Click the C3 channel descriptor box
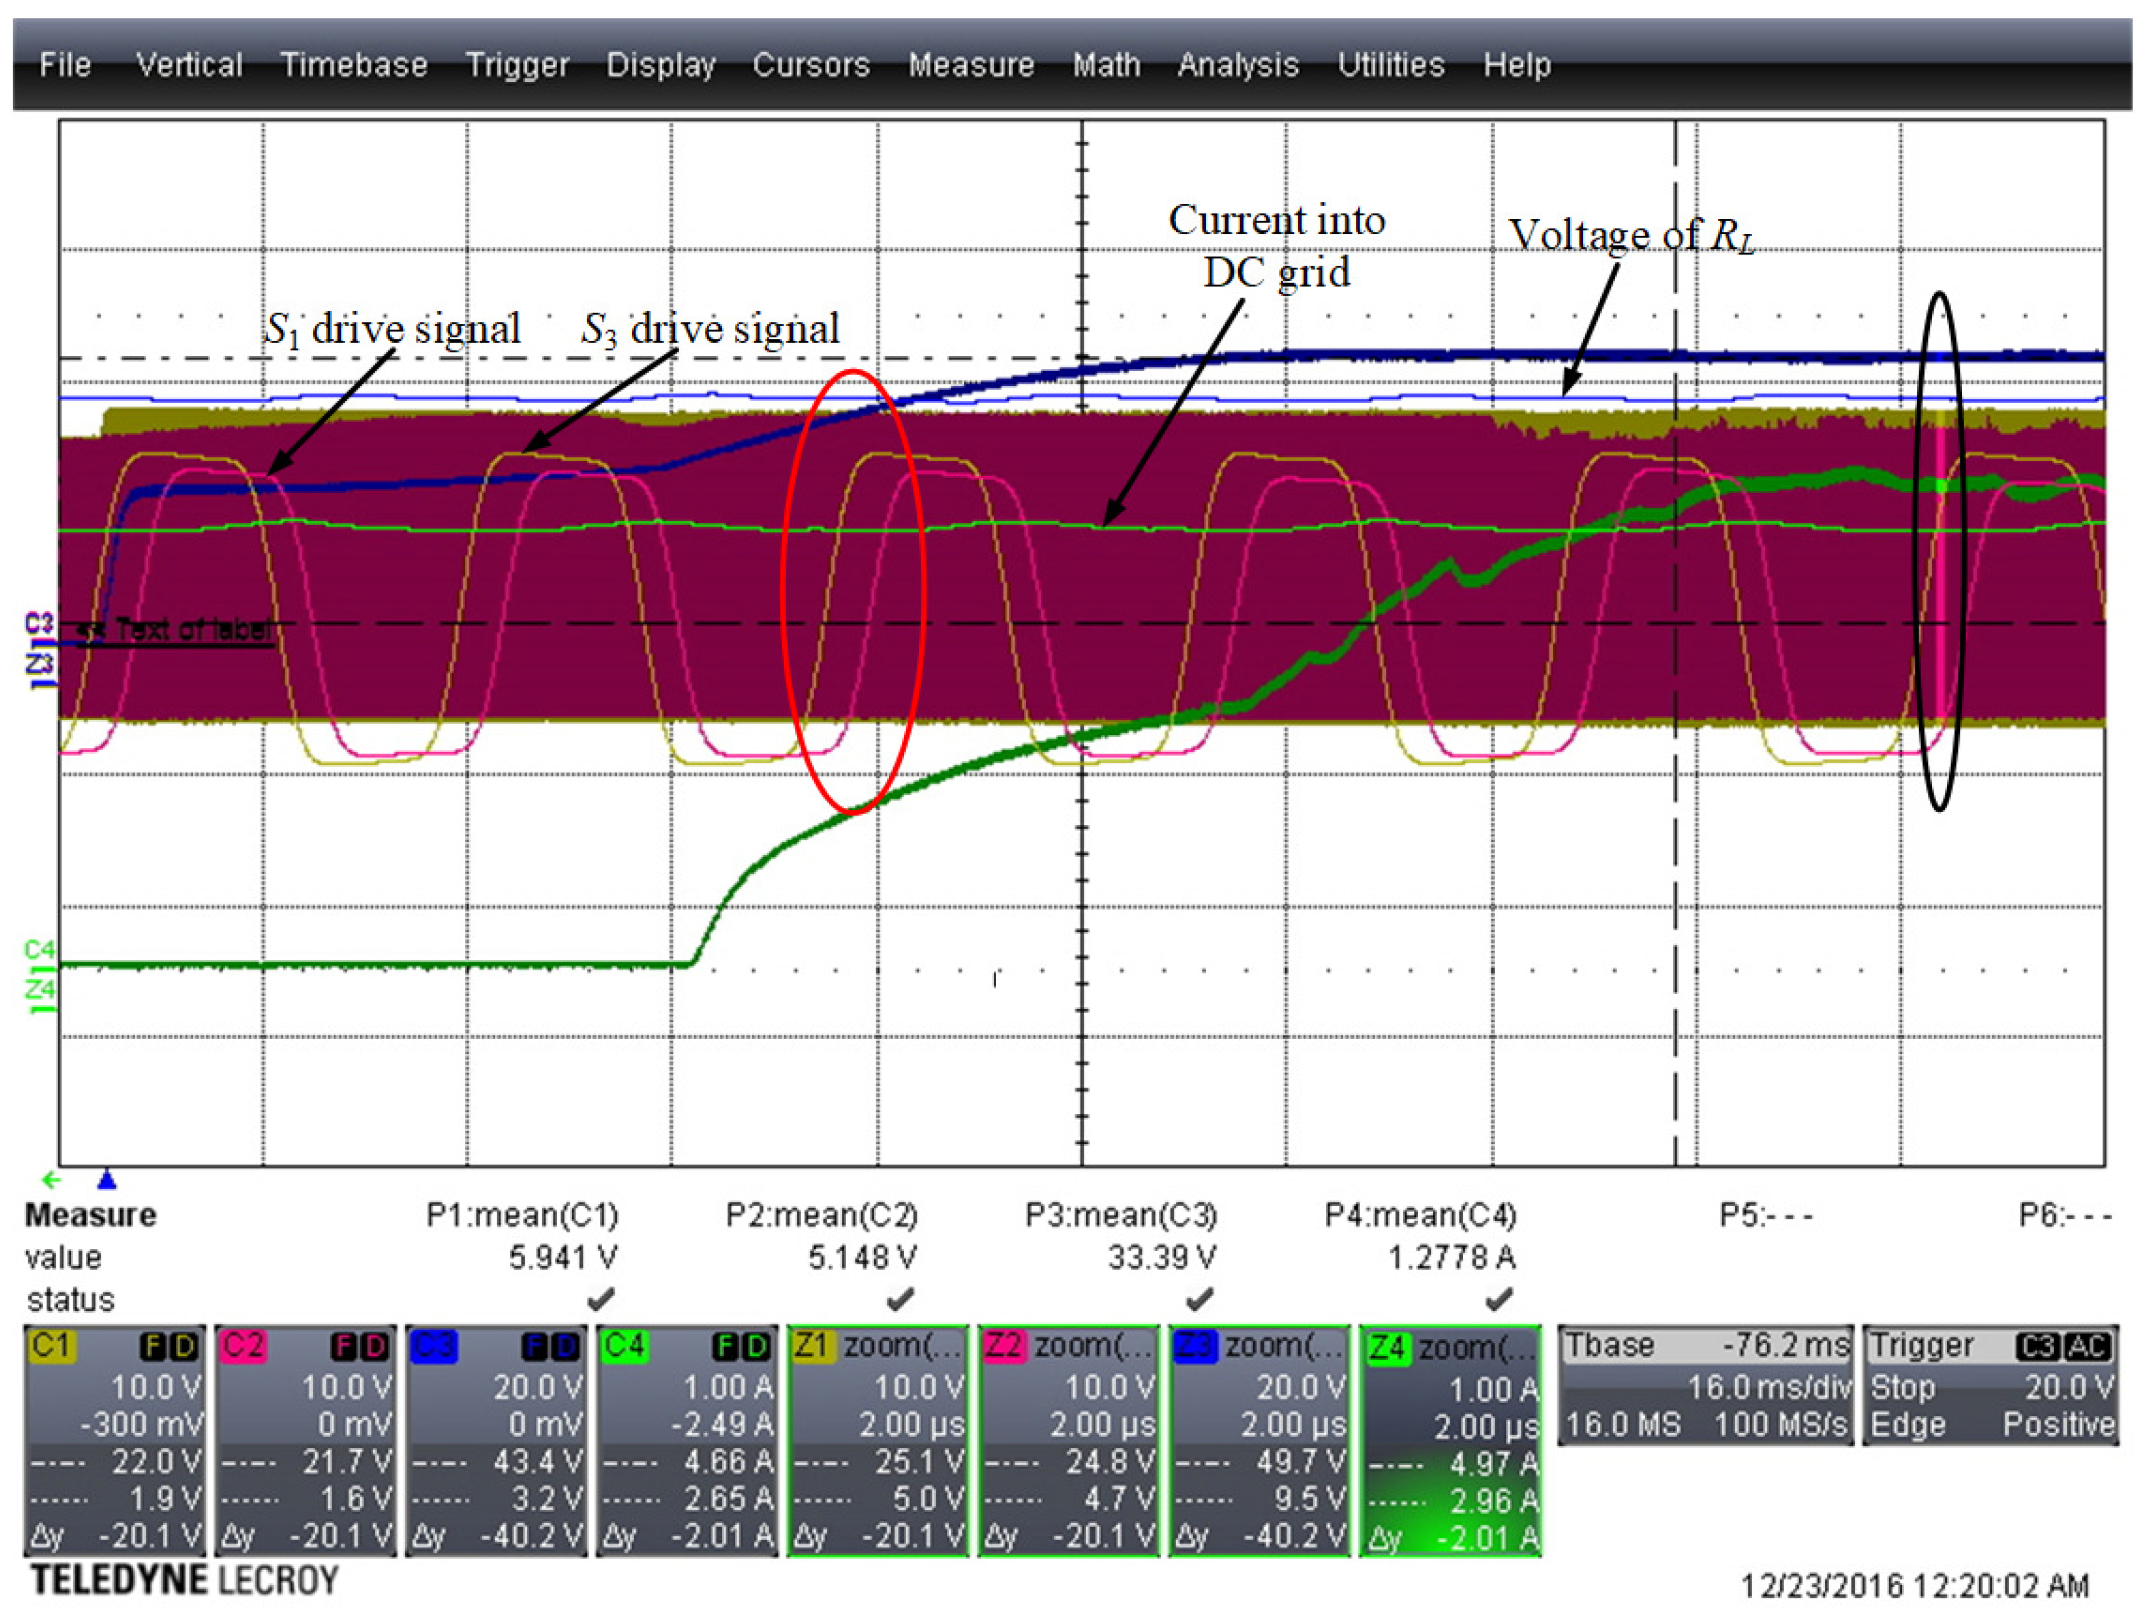Viewport: 2149px width, 1617px height. [496, 1441]
